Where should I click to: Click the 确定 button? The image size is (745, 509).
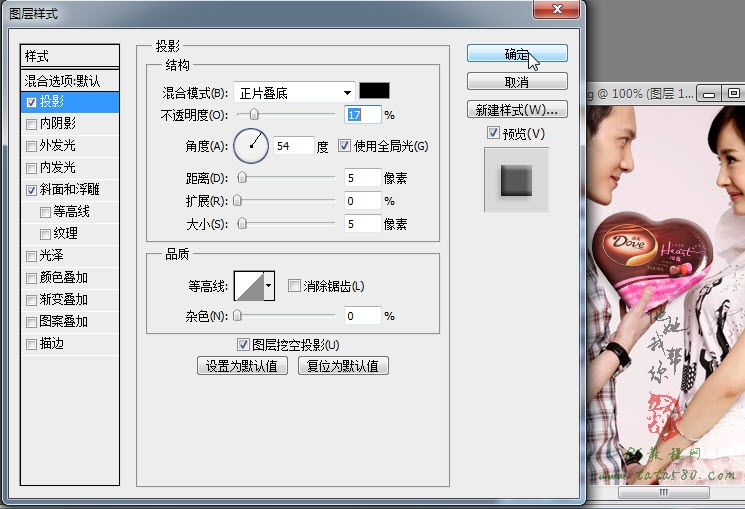point(517,54)
